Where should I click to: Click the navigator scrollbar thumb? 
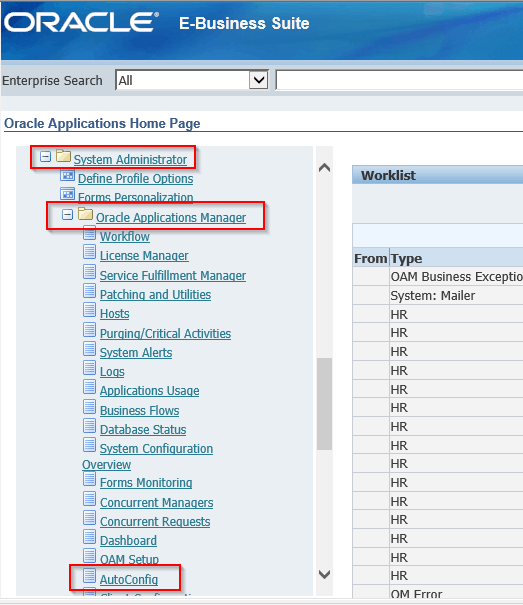[x=324, y=404]
